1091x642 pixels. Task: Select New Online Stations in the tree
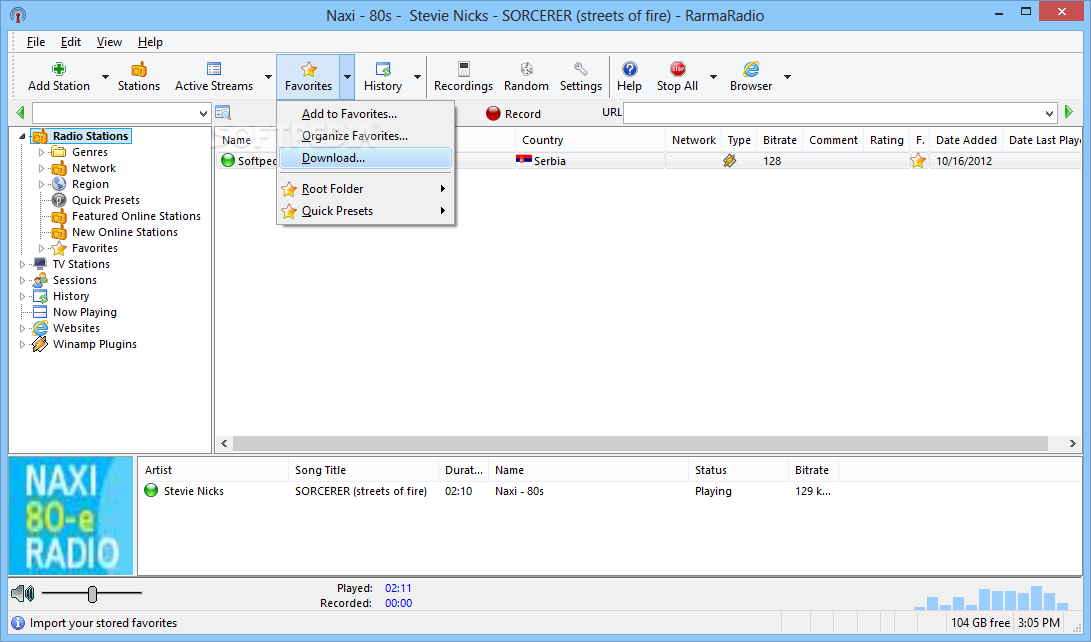pos(125,232)
